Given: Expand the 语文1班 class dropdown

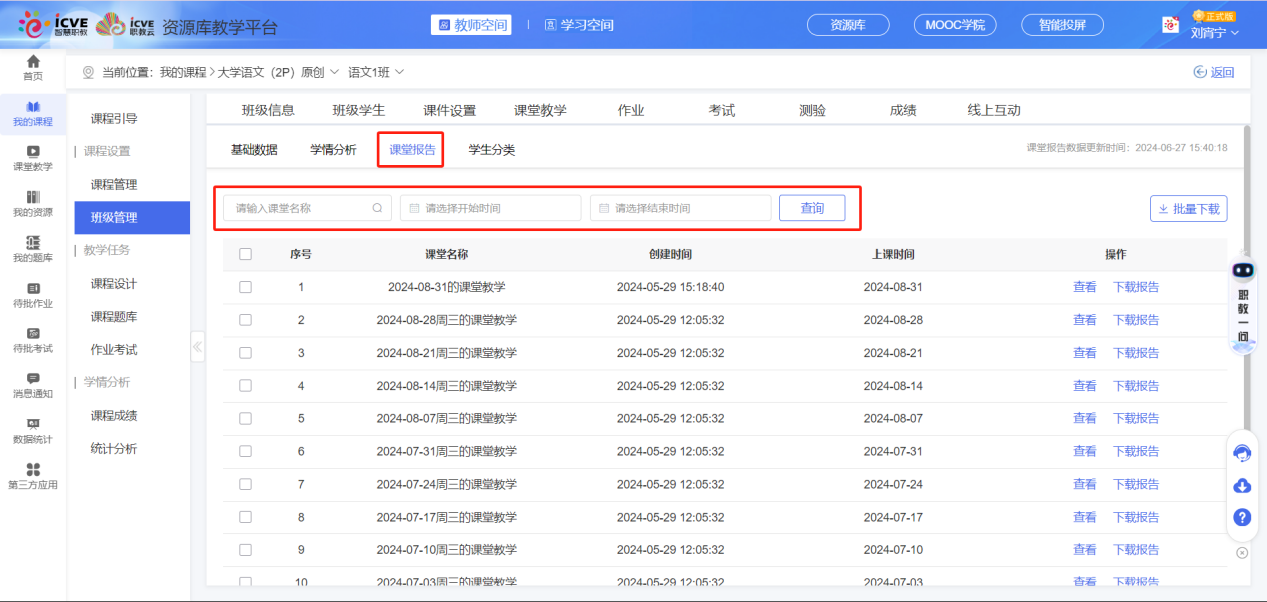Looking at the screenshot, I should click(x=376, y=72).
